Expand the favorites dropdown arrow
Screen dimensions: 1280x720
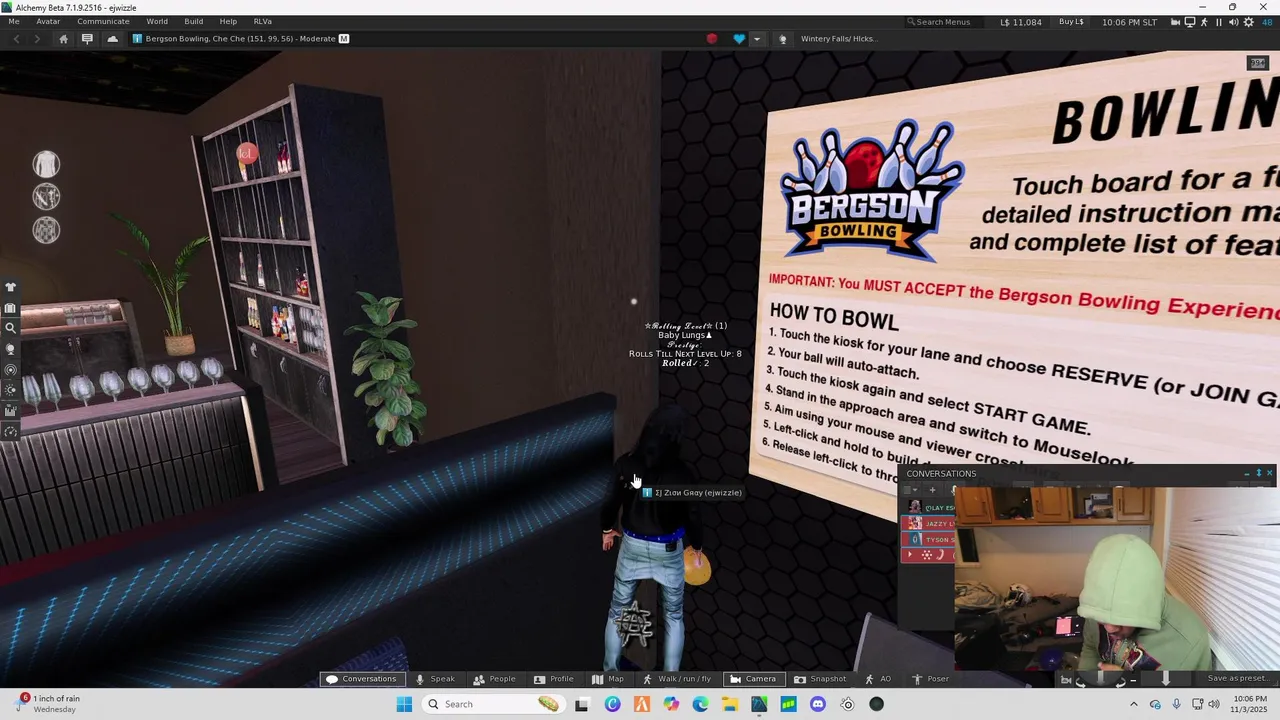coord(757,39)
